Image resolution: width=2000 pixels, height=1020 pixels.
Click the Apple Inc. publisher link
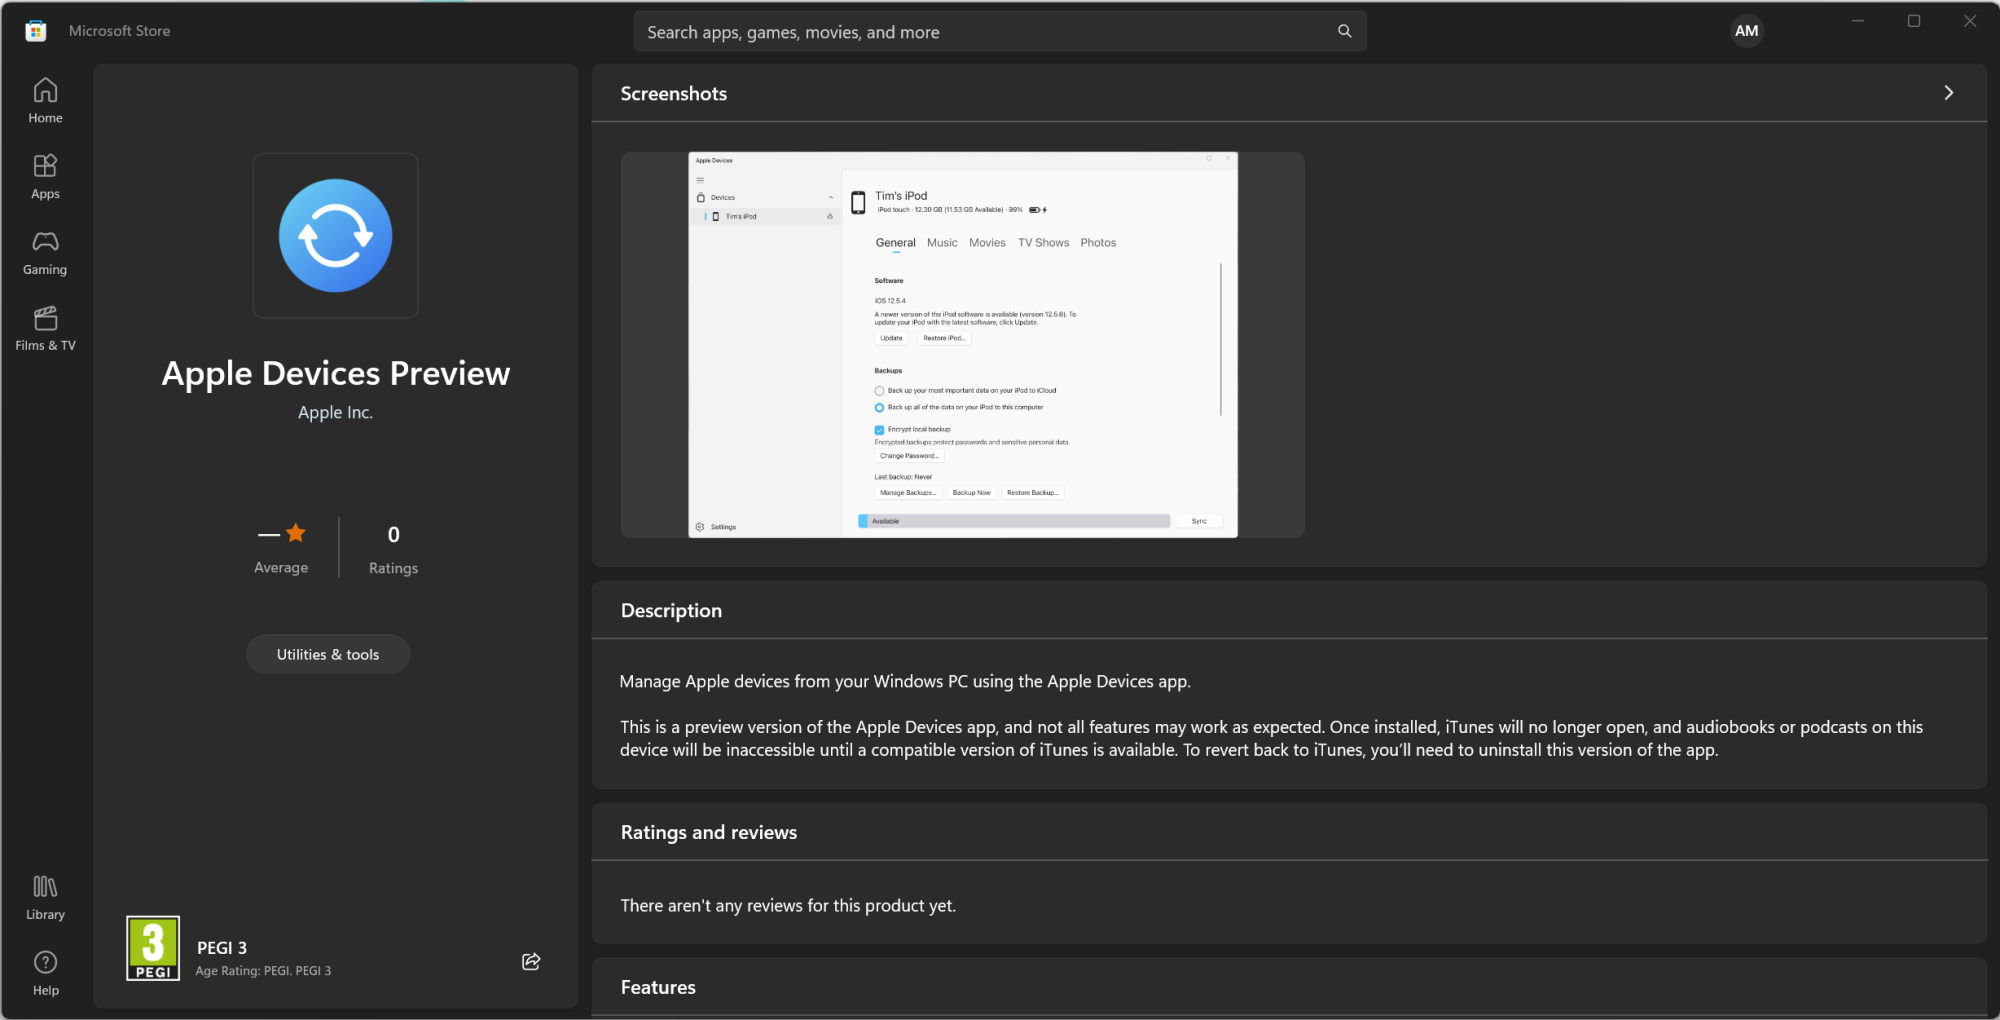(335, 412)
